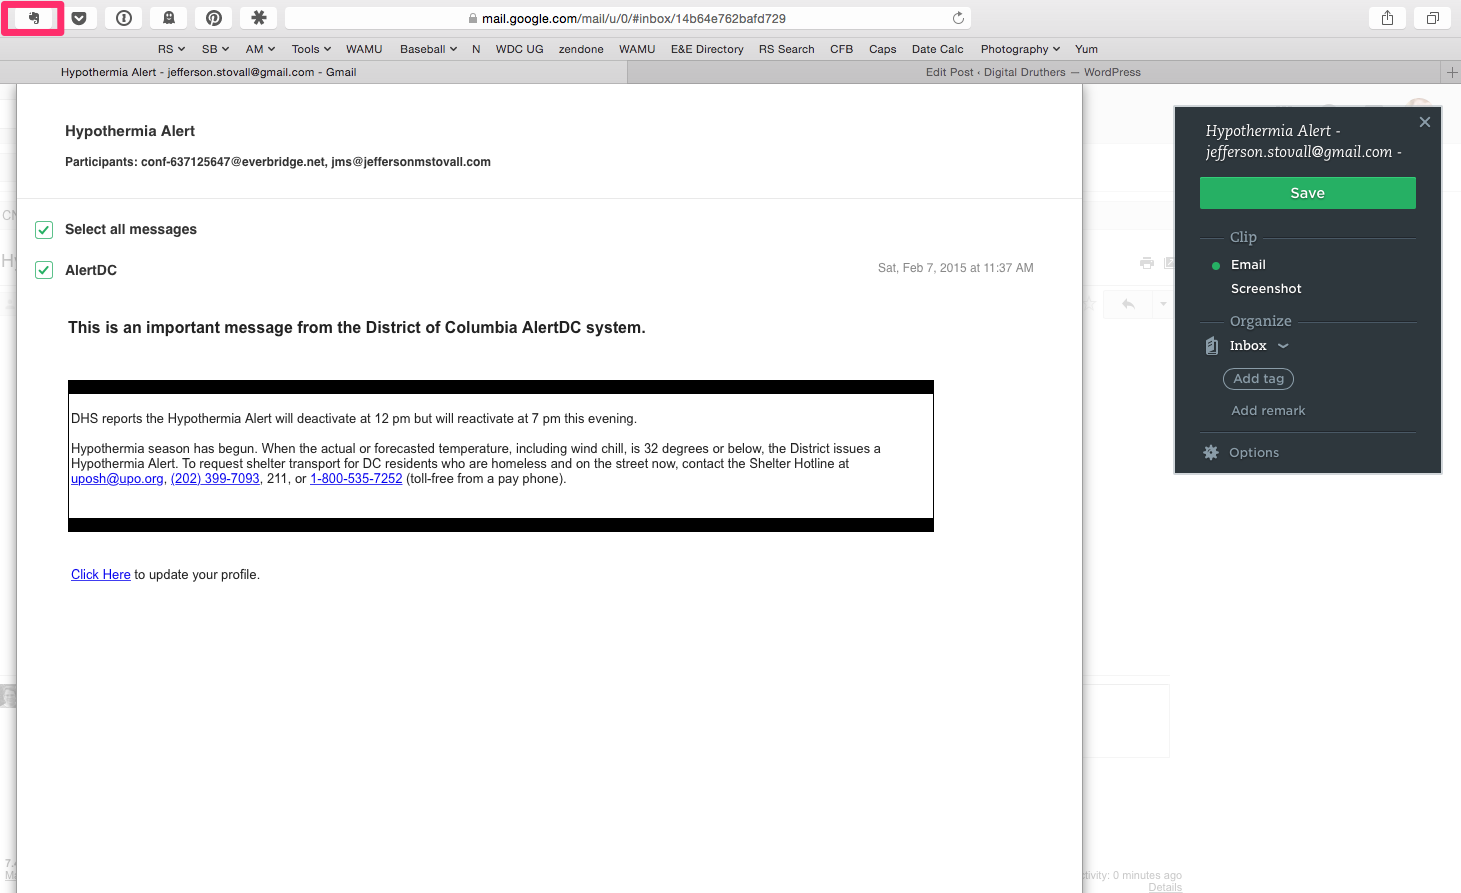Viewport: 1461px width, 893px height.
Task: Click the Details link in Gmail footer
Action: 1165,887
